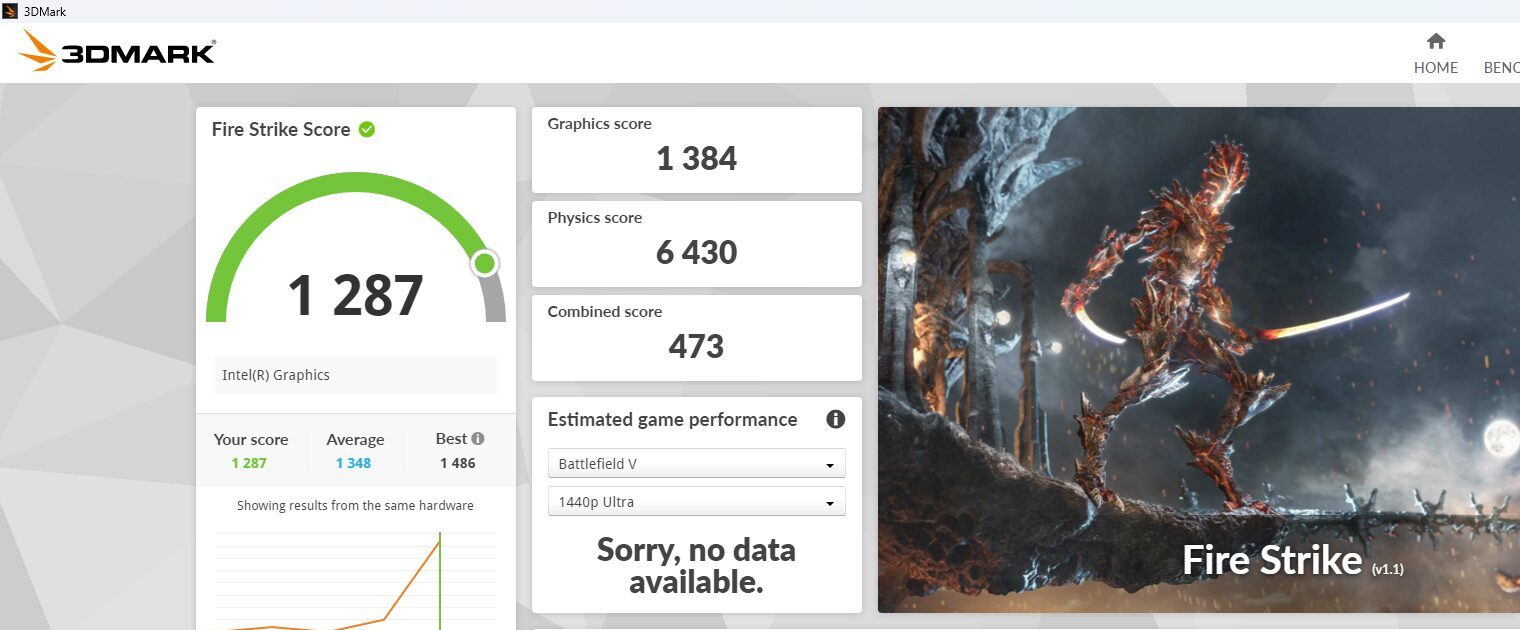Click the info icon next to Best
The image size is (1520, 630).
click(x=478, y=438)
